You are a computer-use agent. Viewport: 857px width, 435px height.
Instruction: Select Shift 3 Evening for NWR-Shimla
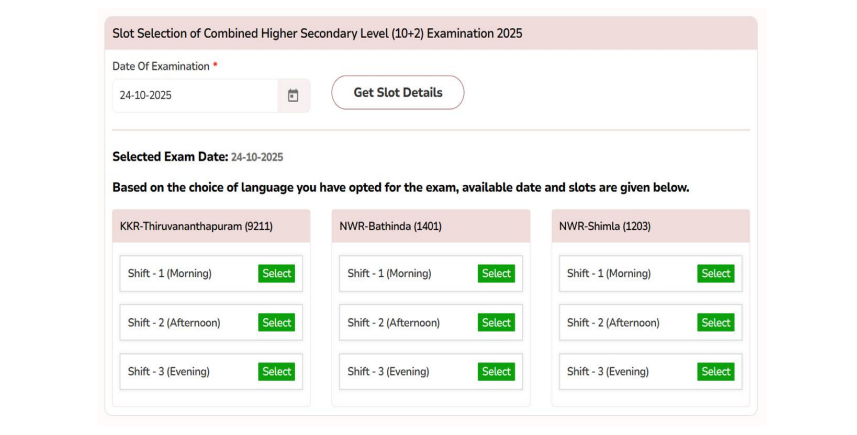click(x=716, y=372)
